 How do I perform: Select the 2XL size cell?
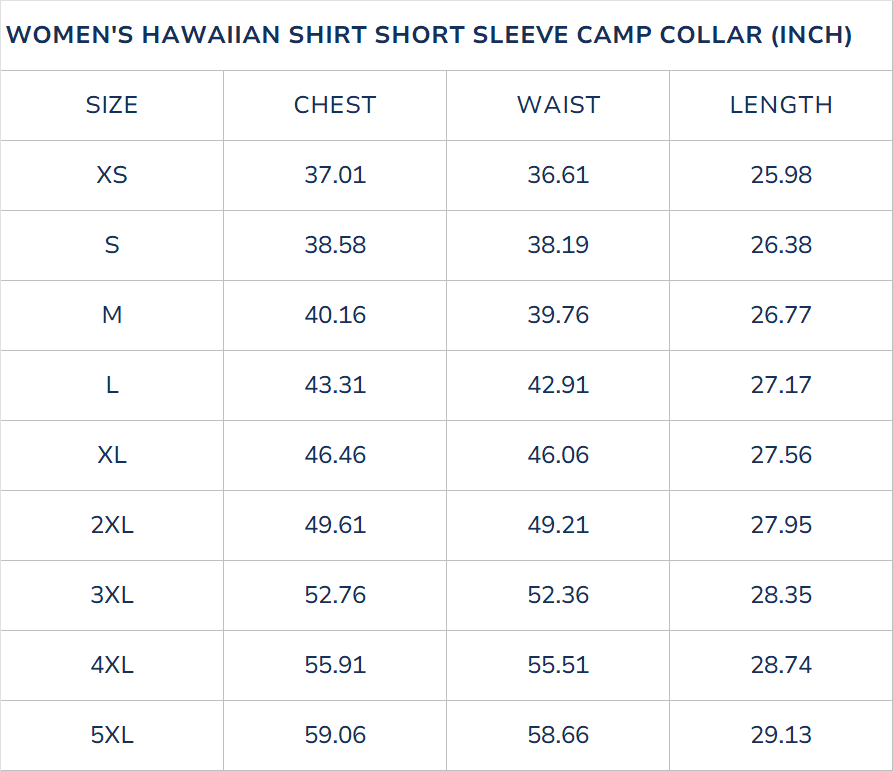pos(112,525)
